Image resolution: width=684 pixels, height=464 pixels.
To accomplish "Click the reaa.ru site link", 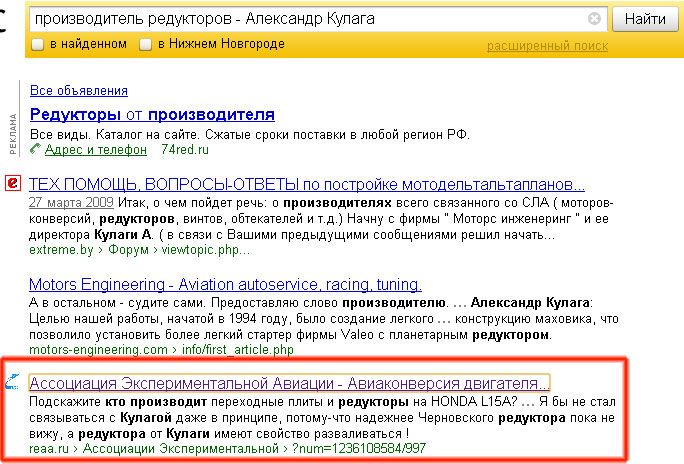I will pyautogui.click(x=49, y=448).
